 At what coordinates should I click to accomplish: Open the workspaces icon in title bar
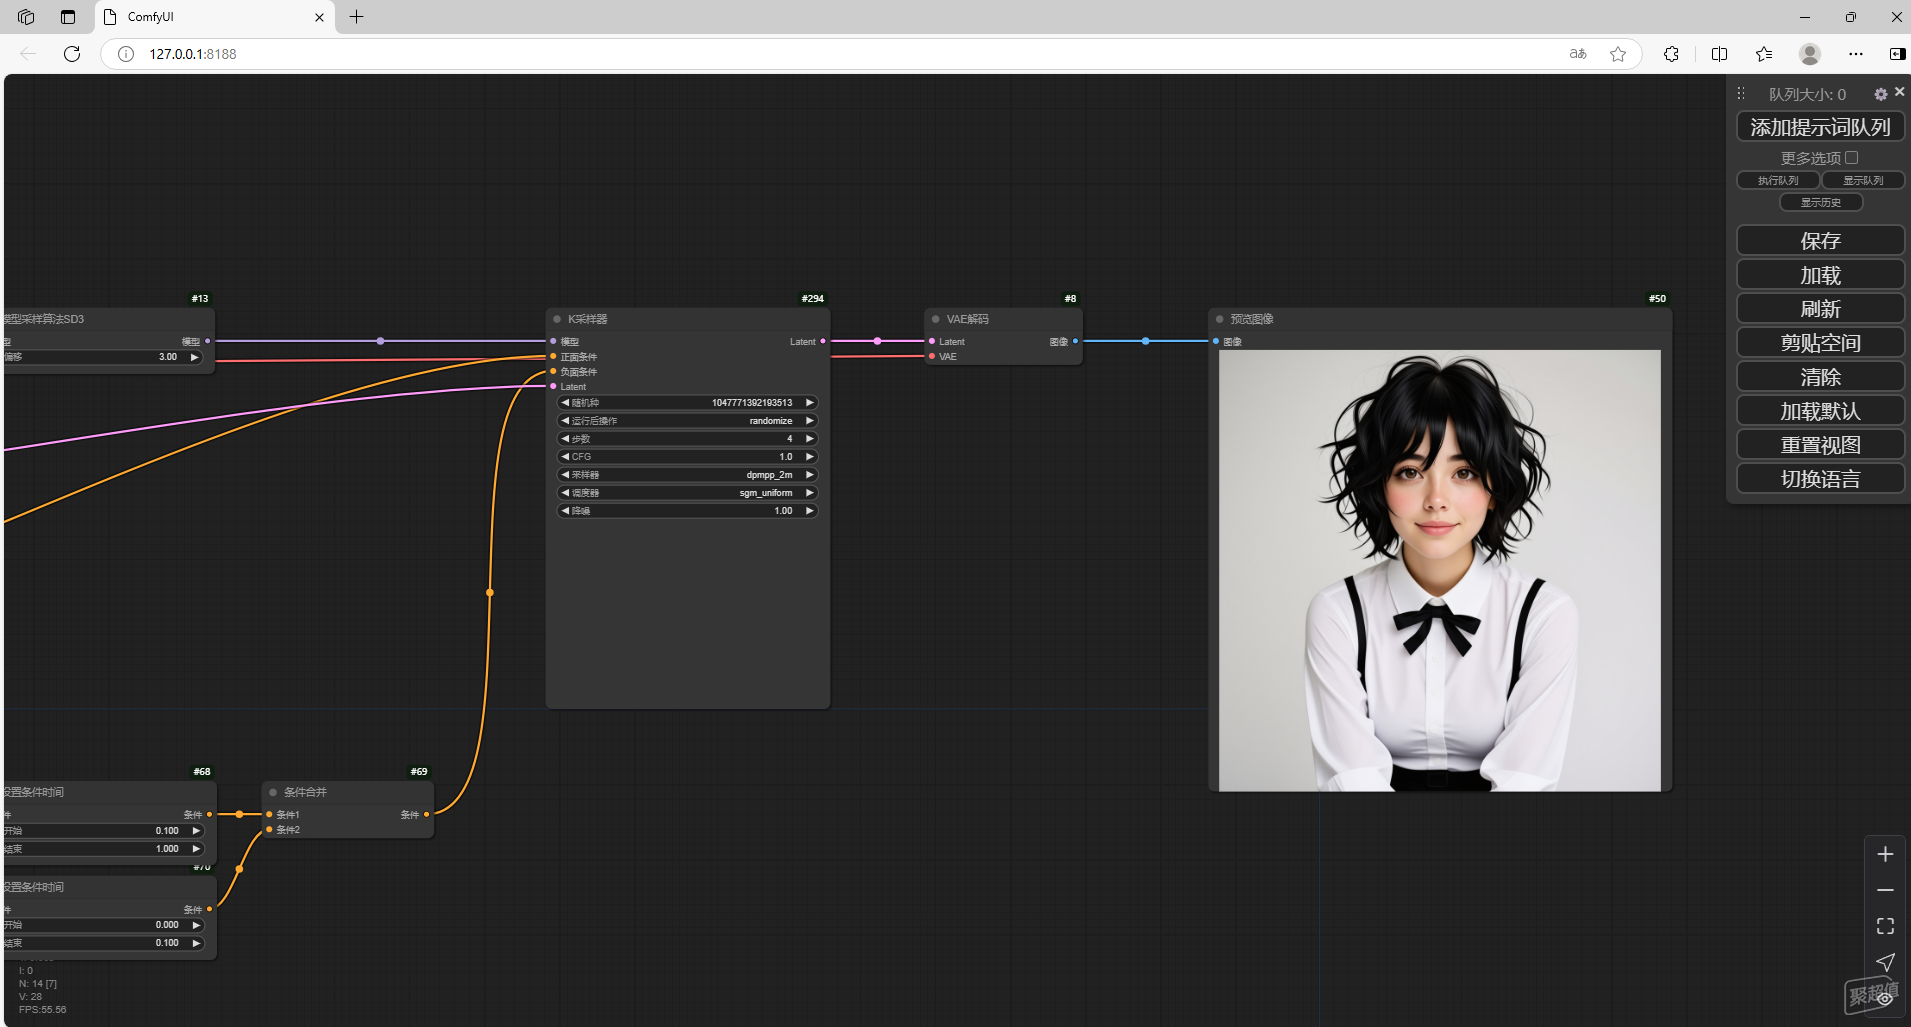26,17
